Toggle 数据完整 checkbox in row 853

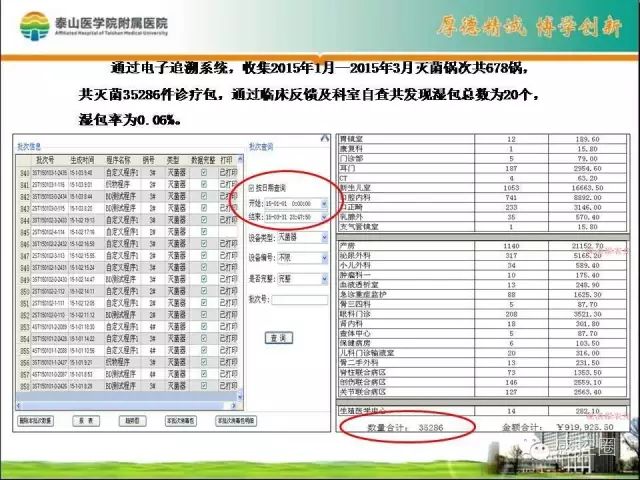[x=204, y=327]
